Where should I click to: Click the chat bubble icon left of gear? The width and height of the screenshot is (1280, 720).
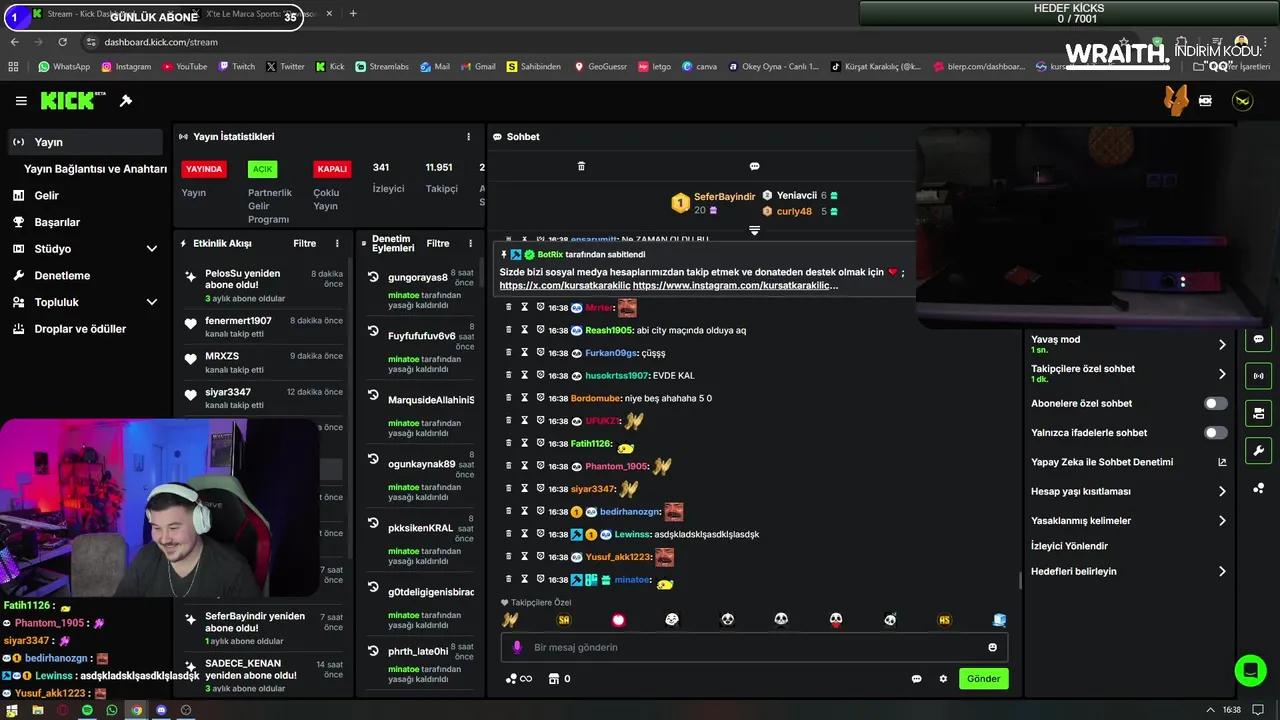[x=916, y=679]
